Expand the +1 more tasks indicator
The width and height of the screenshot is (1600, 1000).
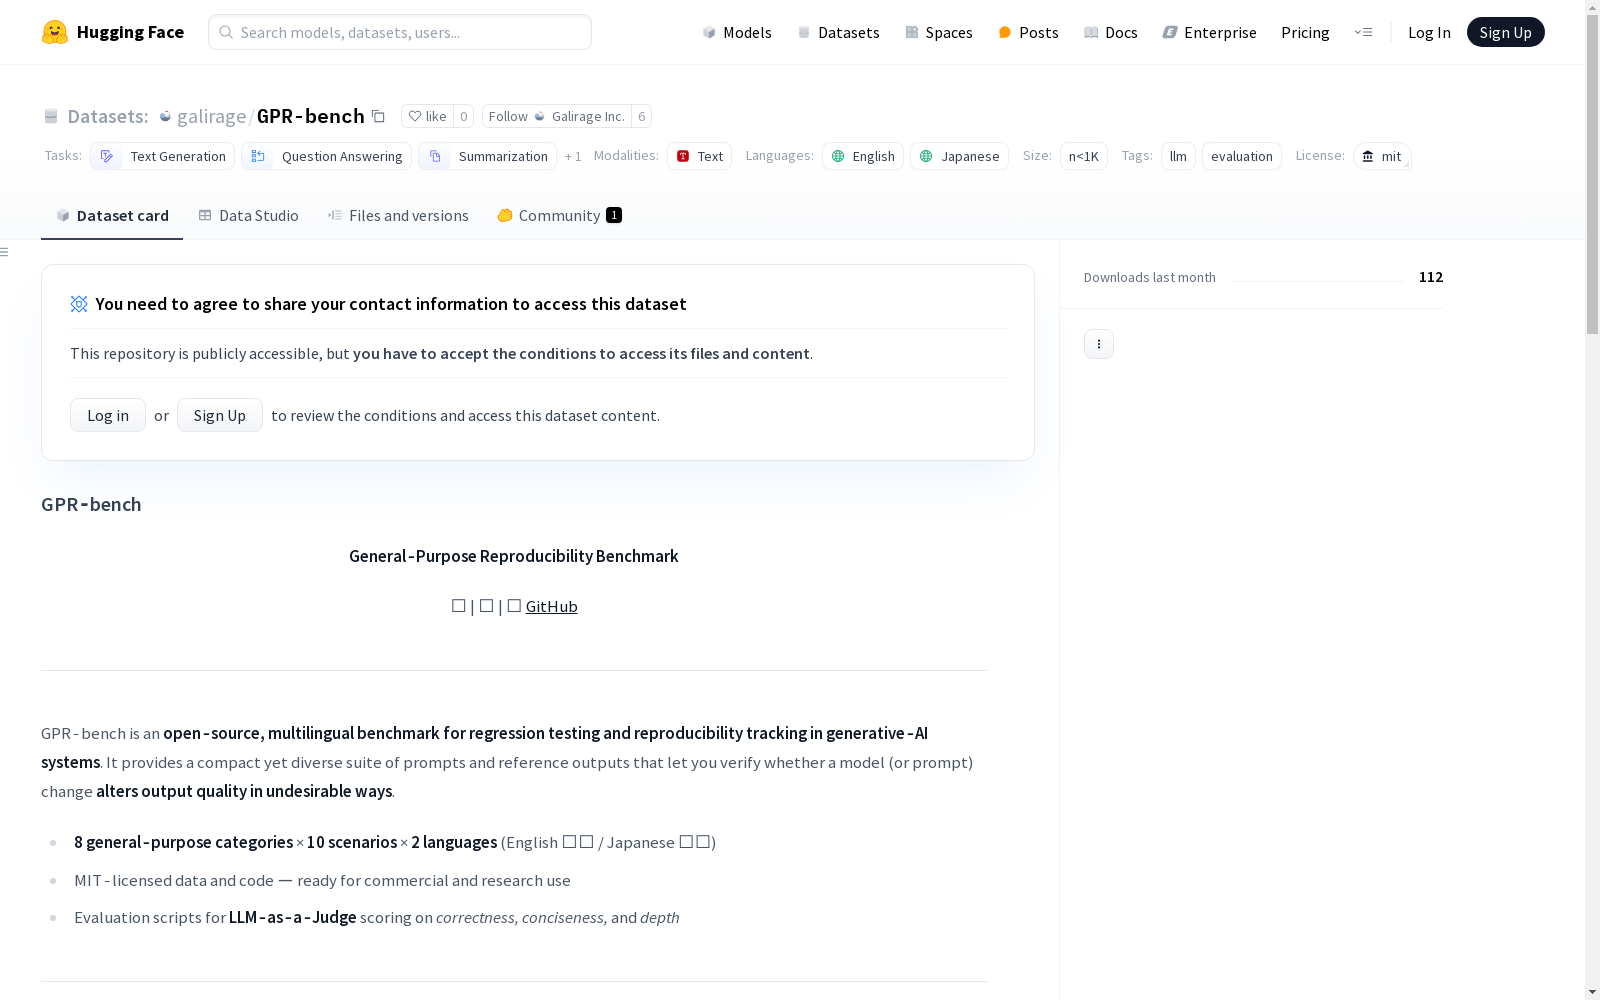(x=573, y=156)
